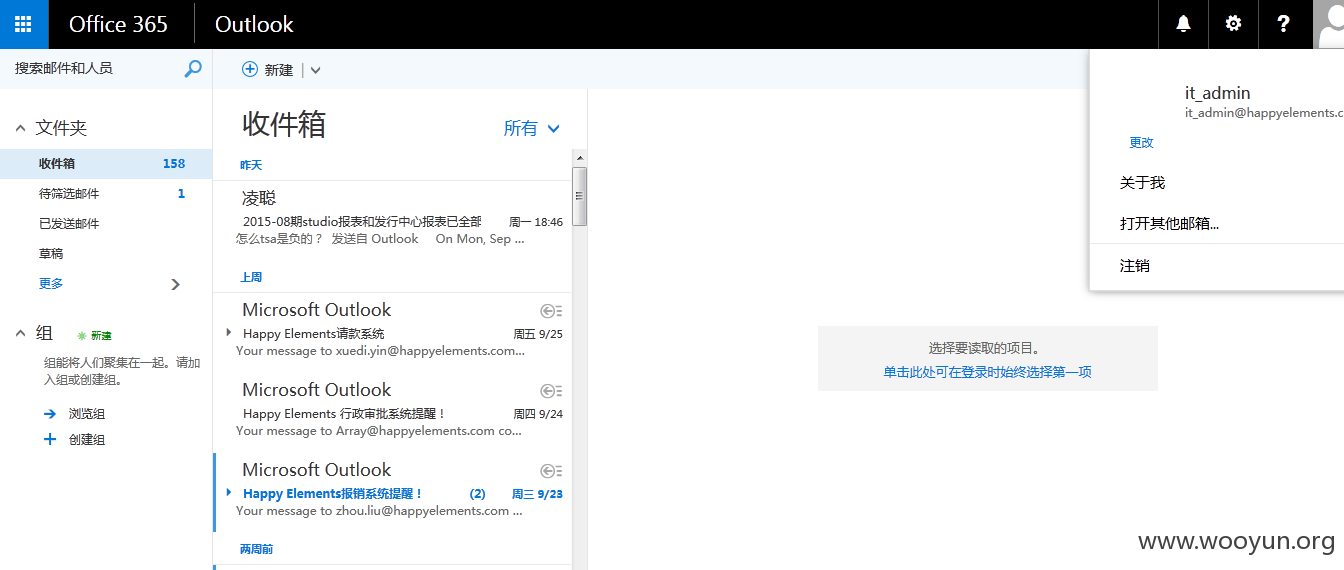Screen dimensions: 1344x570
Task: Click the 昨天 date group header
Action: [x=251, y=165]
